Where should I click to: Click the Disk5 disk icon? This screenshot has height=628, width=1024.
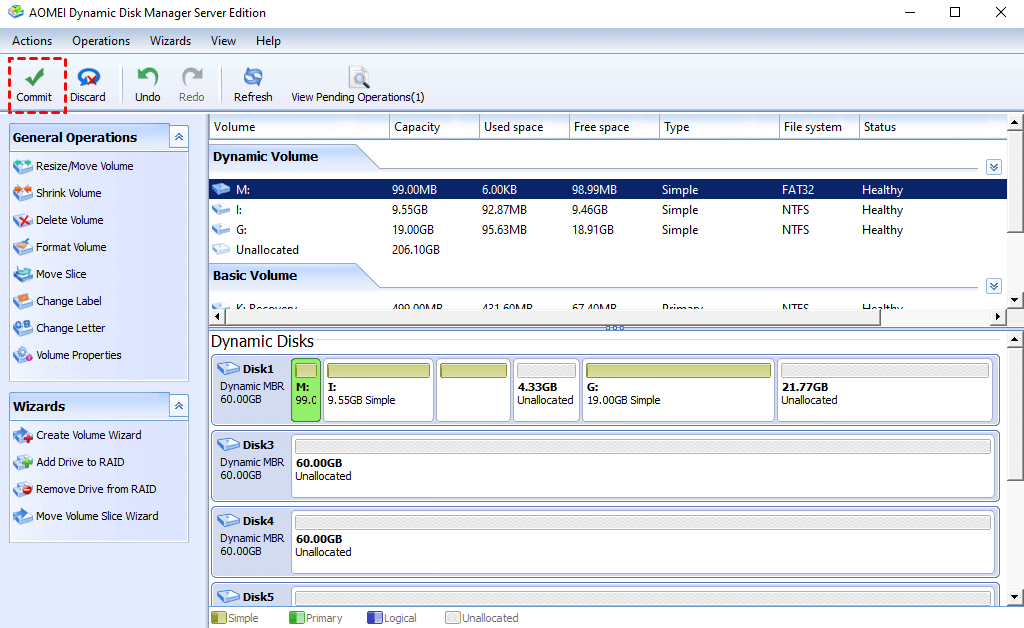229,597
